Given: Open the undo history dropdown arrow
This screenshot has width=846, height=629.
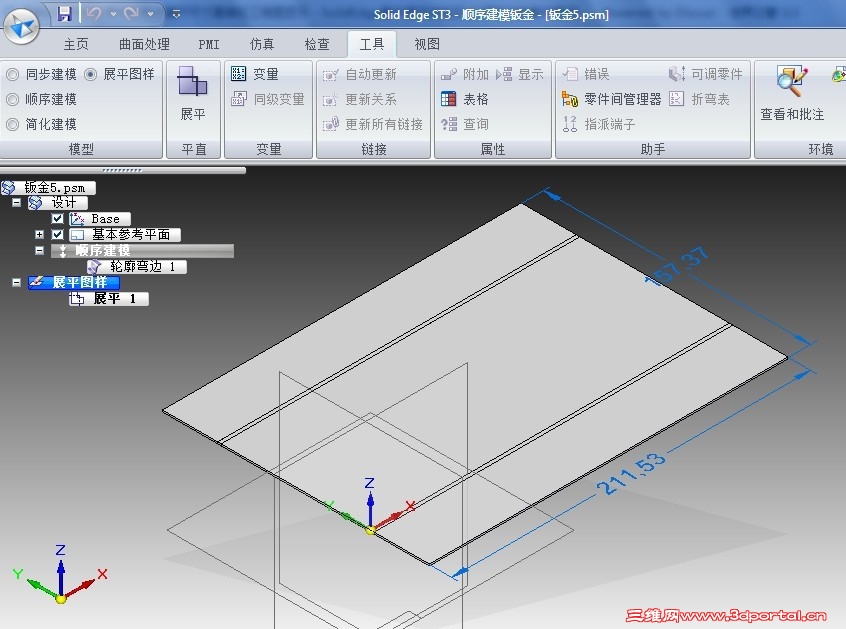Looking at the screenshot, I should 113,14.
